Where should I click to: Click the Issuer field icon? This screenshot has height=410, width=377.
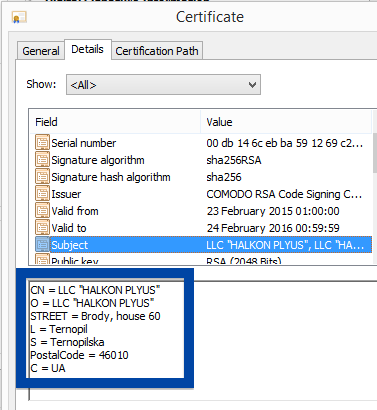[x=42, y=194]
